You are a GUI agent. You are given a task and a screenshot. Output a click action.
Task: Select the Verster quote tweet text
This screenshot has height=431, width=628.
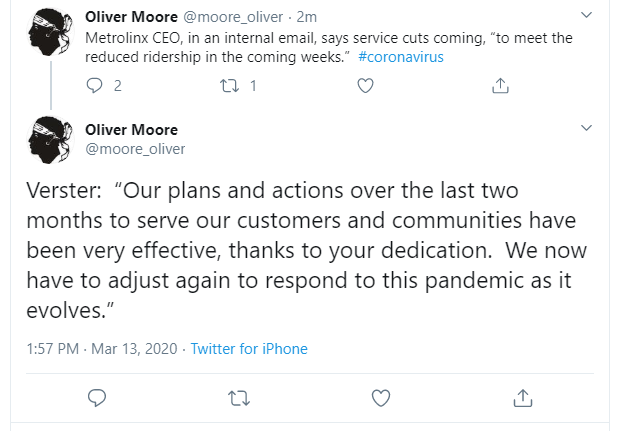[300, 250]
